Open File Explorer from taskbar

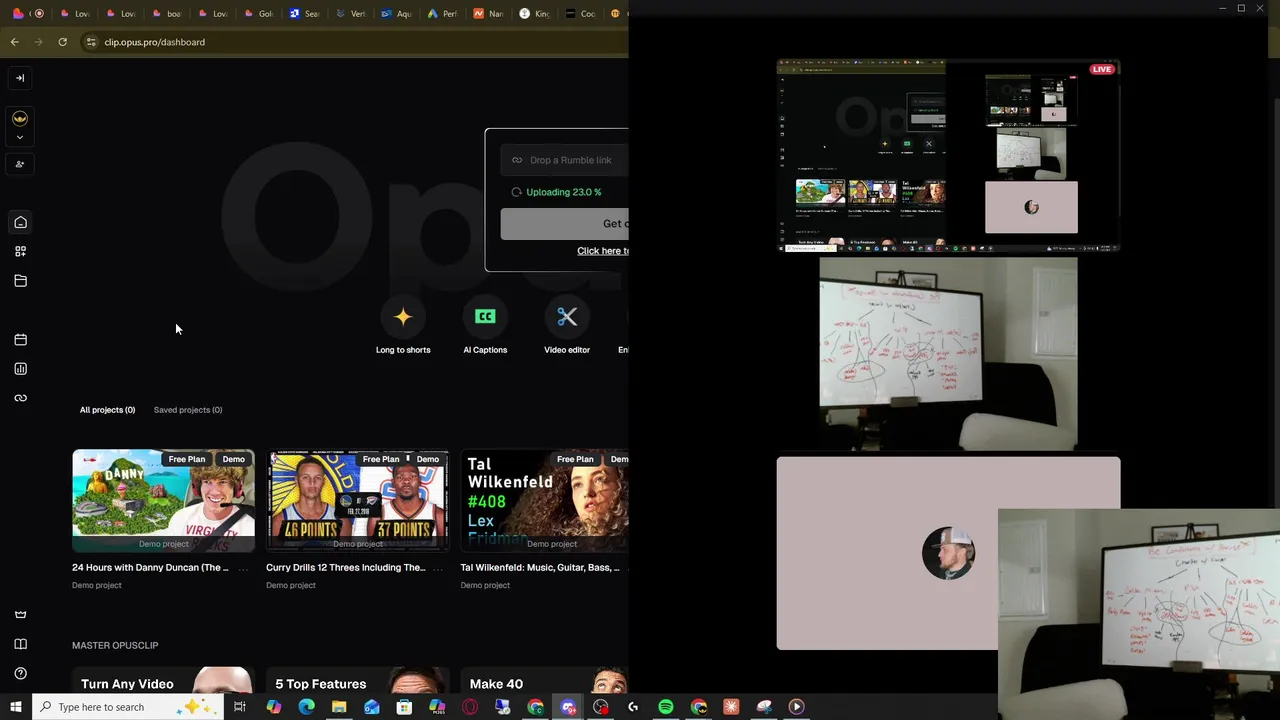pos(339,707)
